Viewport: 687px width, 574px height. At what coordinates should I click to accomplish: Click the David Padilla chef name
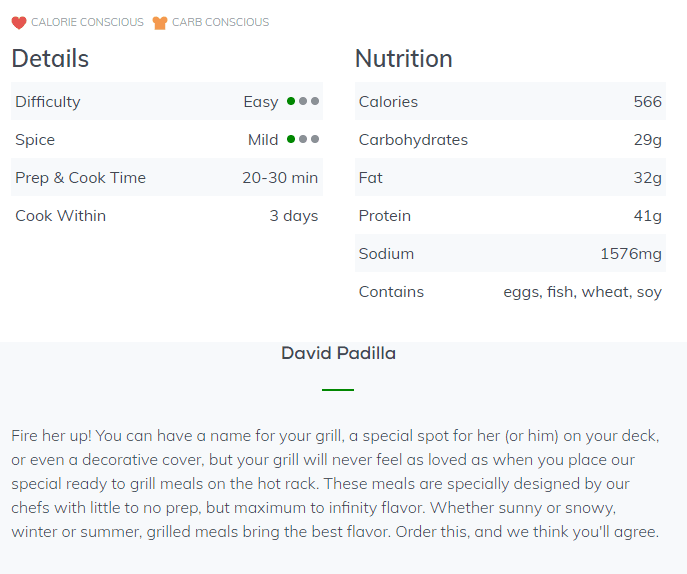tap(338, 353)
